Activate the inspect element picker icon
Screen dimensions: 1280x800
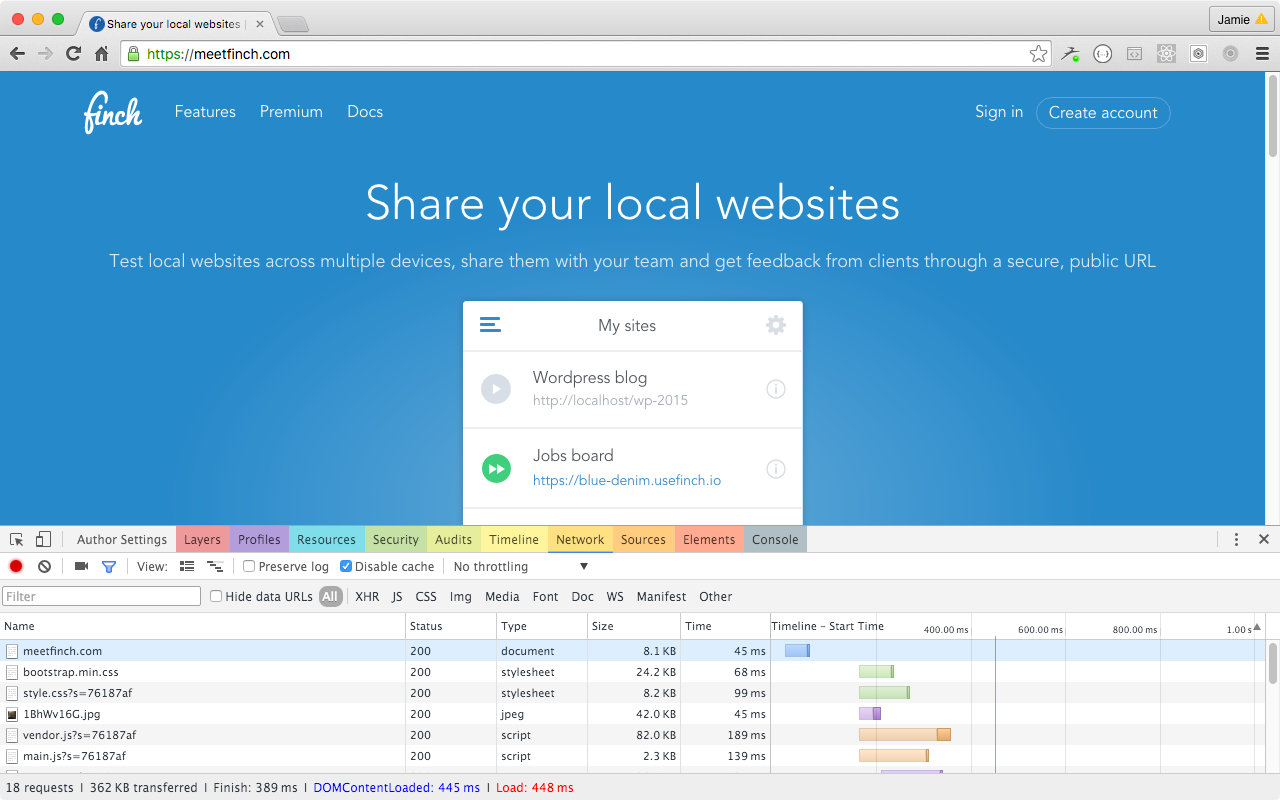click(x=17, y=539)
